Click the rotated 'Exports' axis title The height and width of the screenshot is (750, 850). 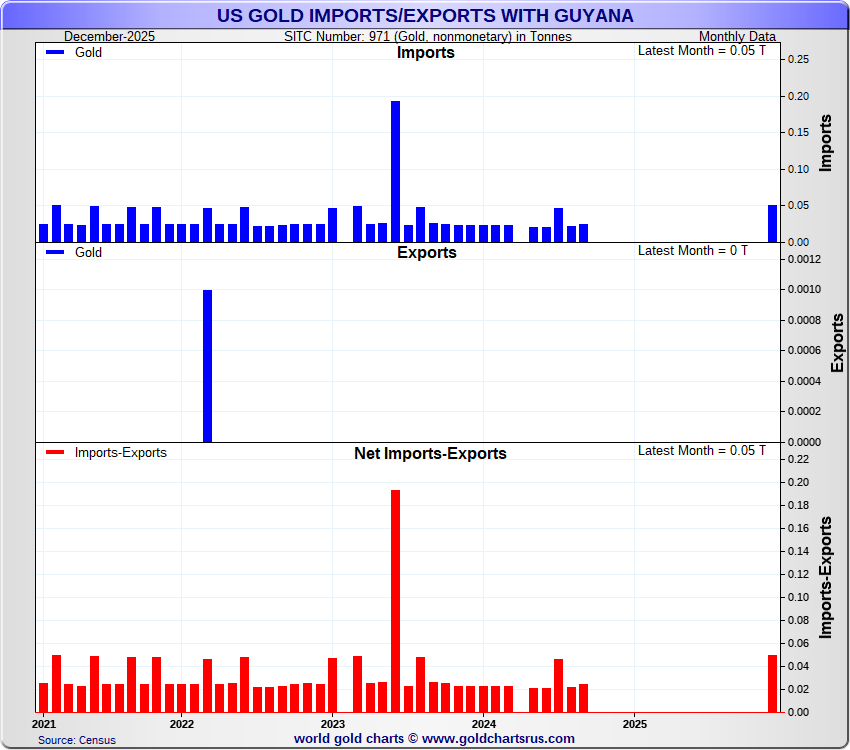click(838, 342)
